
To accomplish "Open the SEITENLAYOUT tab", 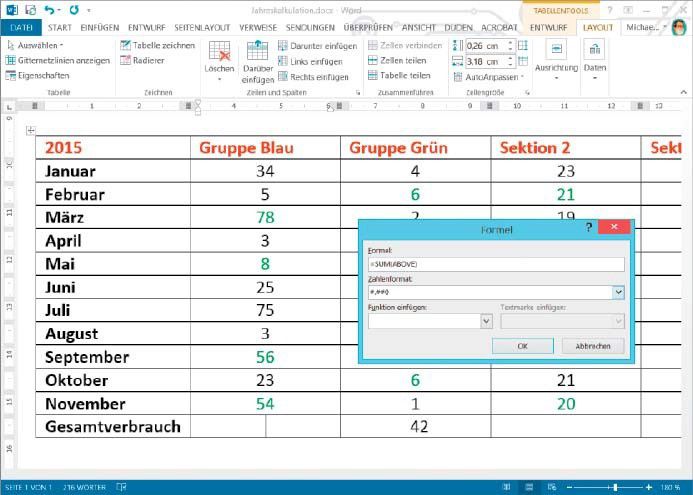I will [202, 27].
